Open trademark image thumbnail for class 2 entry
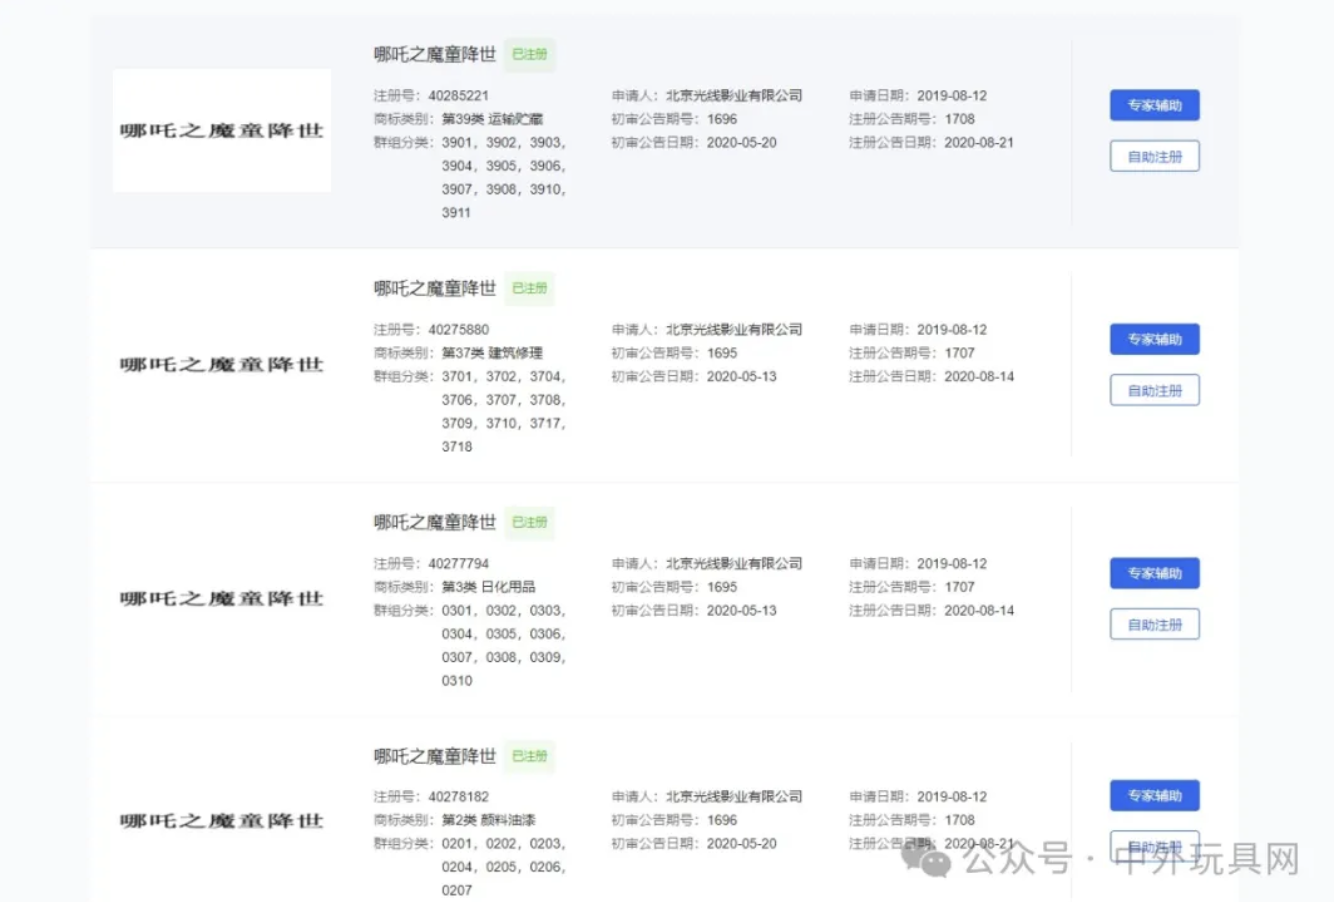Image resolution: width=1334 pixels, height=902 pixels. point(222,821)
